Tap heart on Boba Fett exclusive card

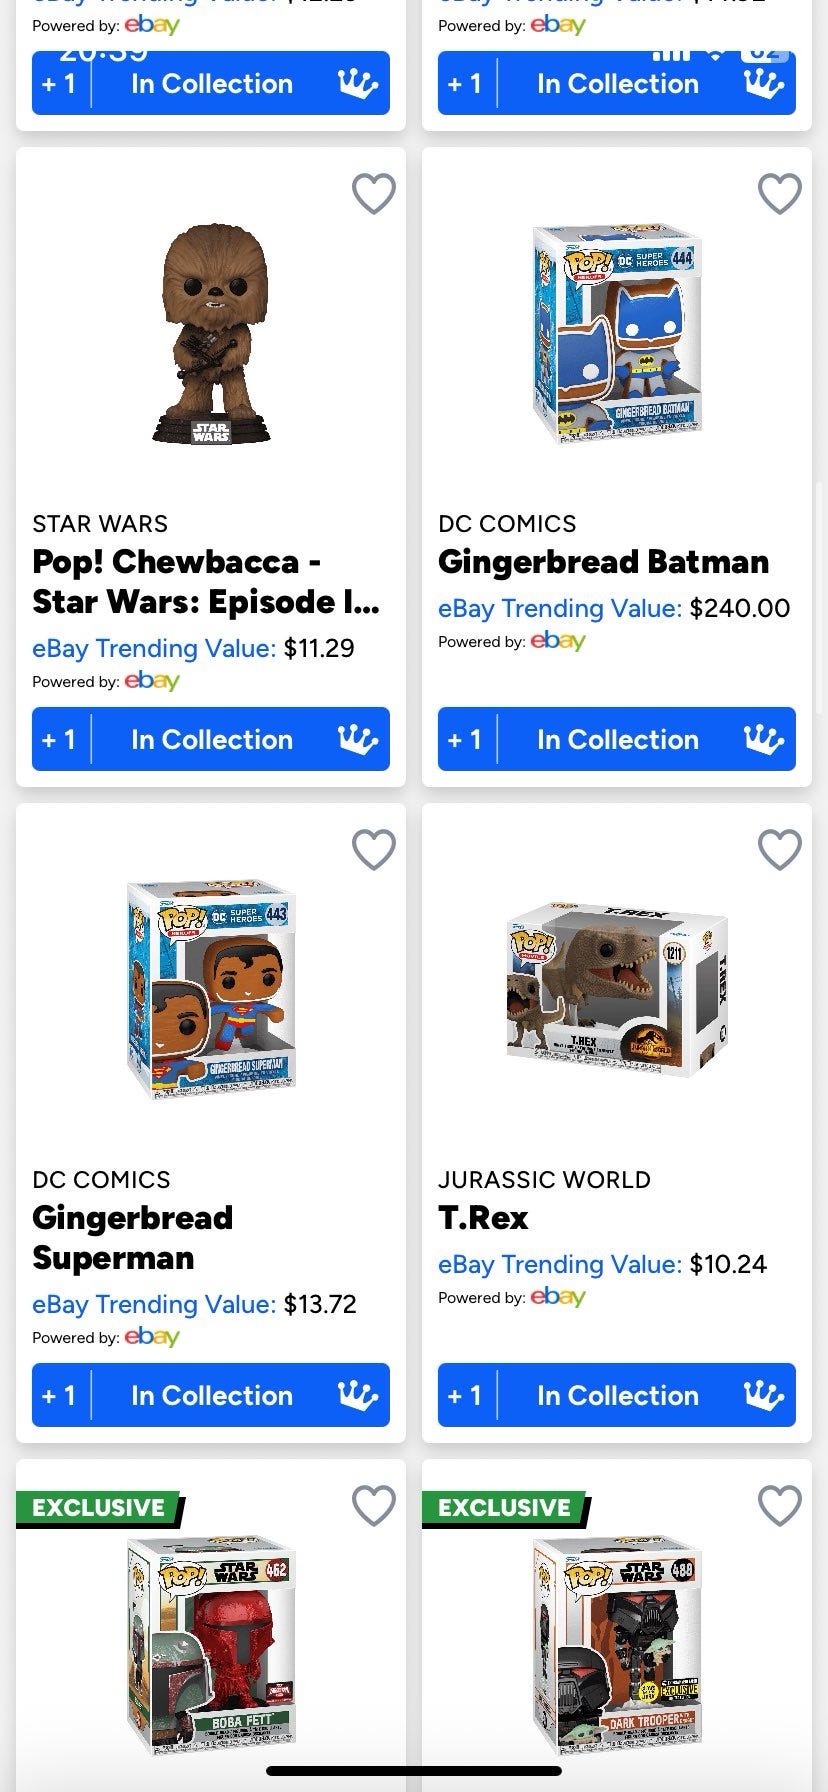[x=374, y=1506]
